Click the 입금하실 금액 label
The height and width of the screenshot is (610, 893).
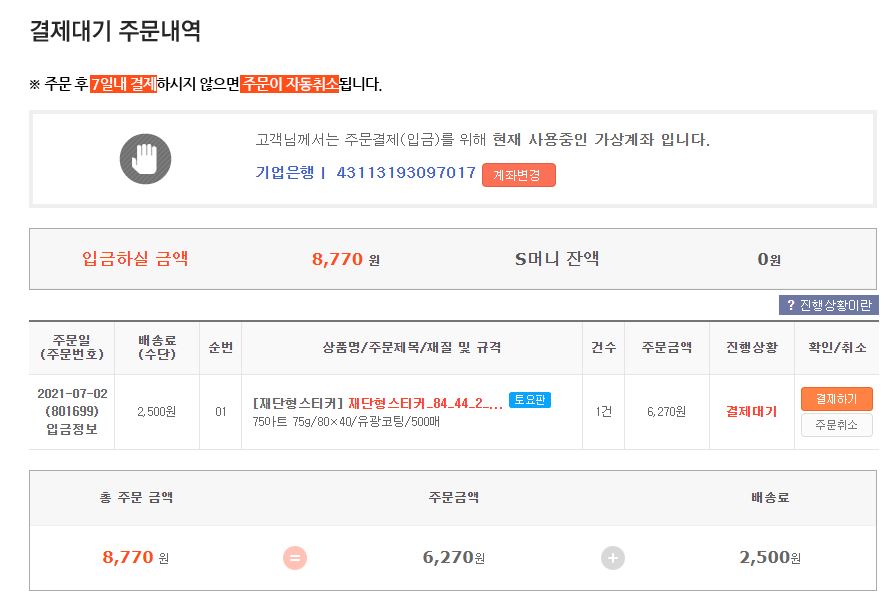(135, 259)
